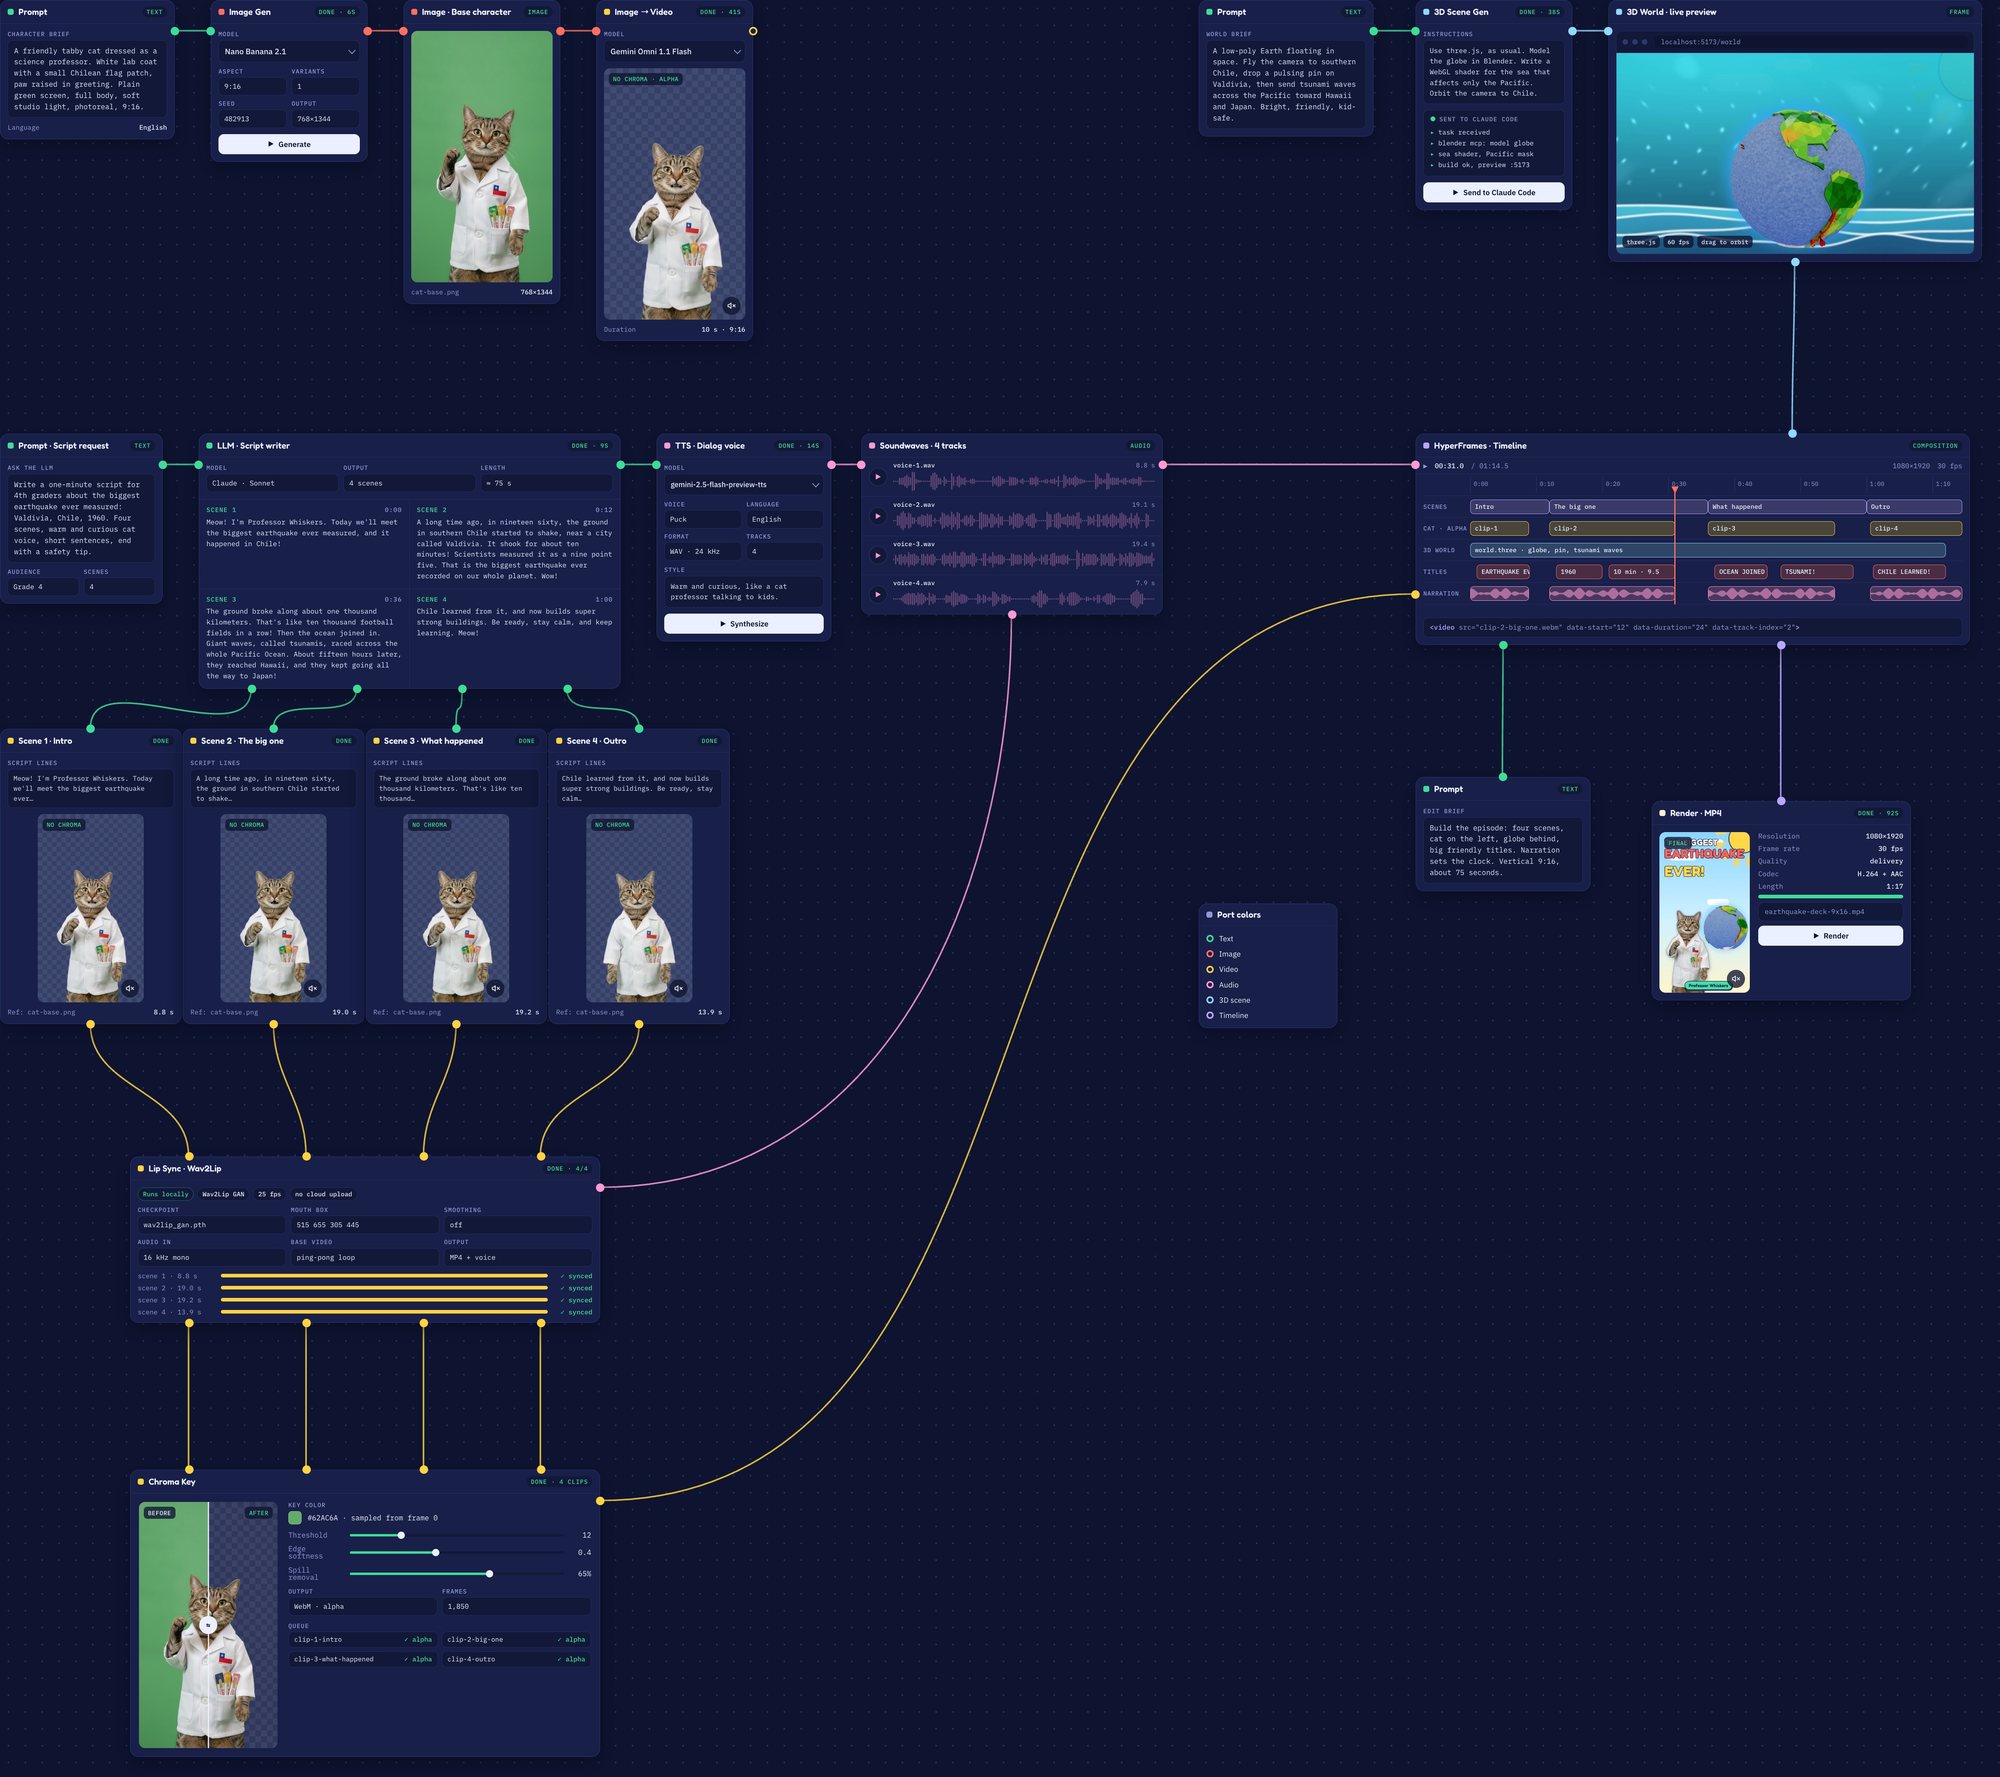
Task: Click the Frames field showing 1,850
Action: [516, 1606]
